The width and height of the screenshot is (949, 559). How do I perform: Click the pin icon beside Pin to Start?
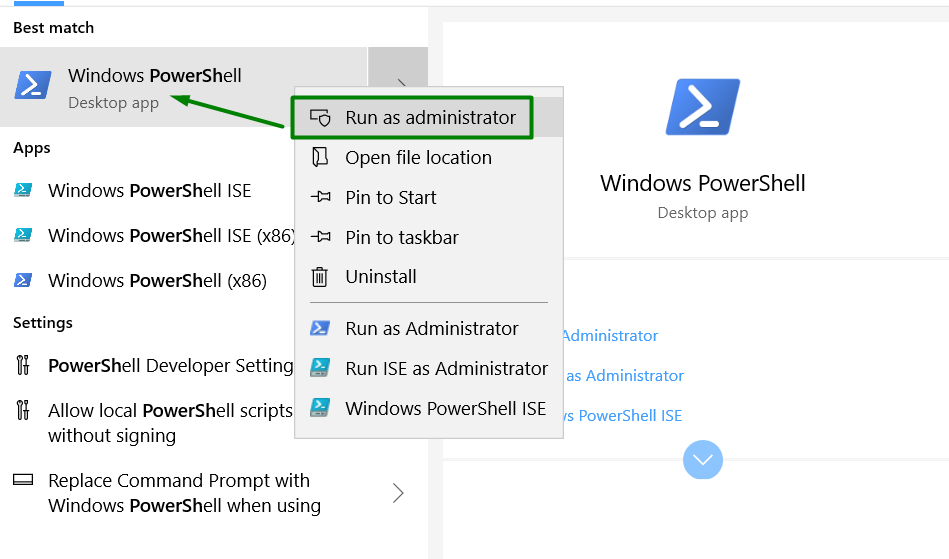pyautogui.click(x=320, y=197)
